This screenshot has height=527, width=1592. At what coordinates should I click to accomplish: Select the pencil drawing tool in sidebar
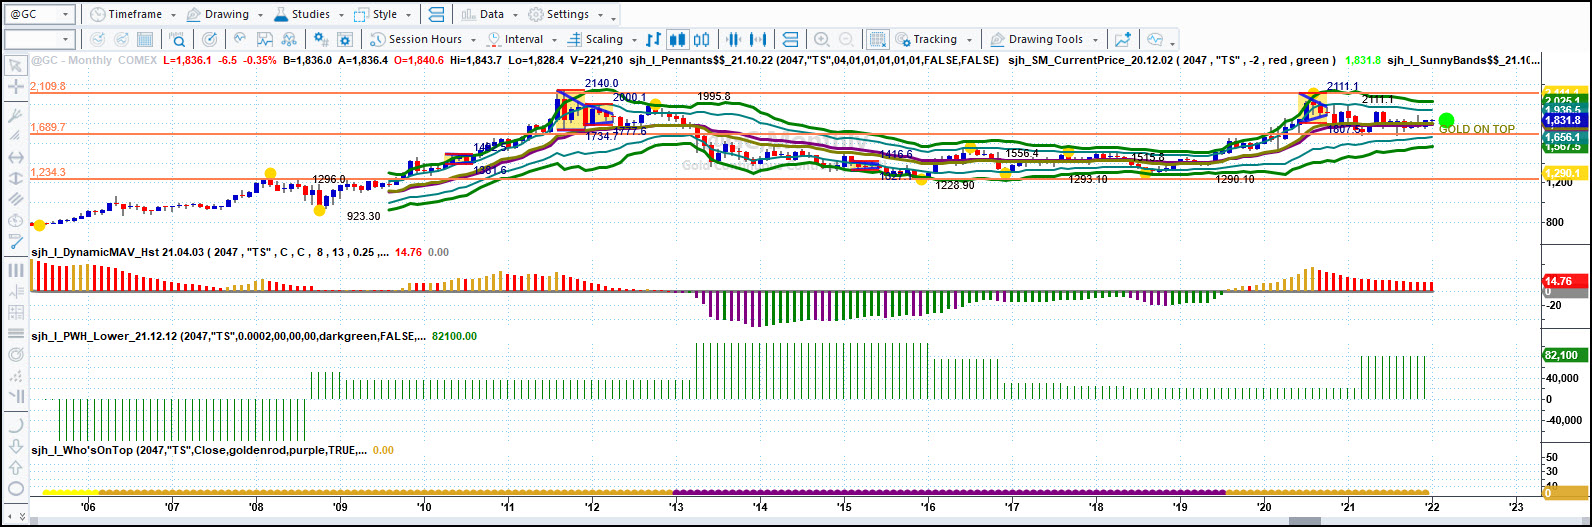click(15, 241)
